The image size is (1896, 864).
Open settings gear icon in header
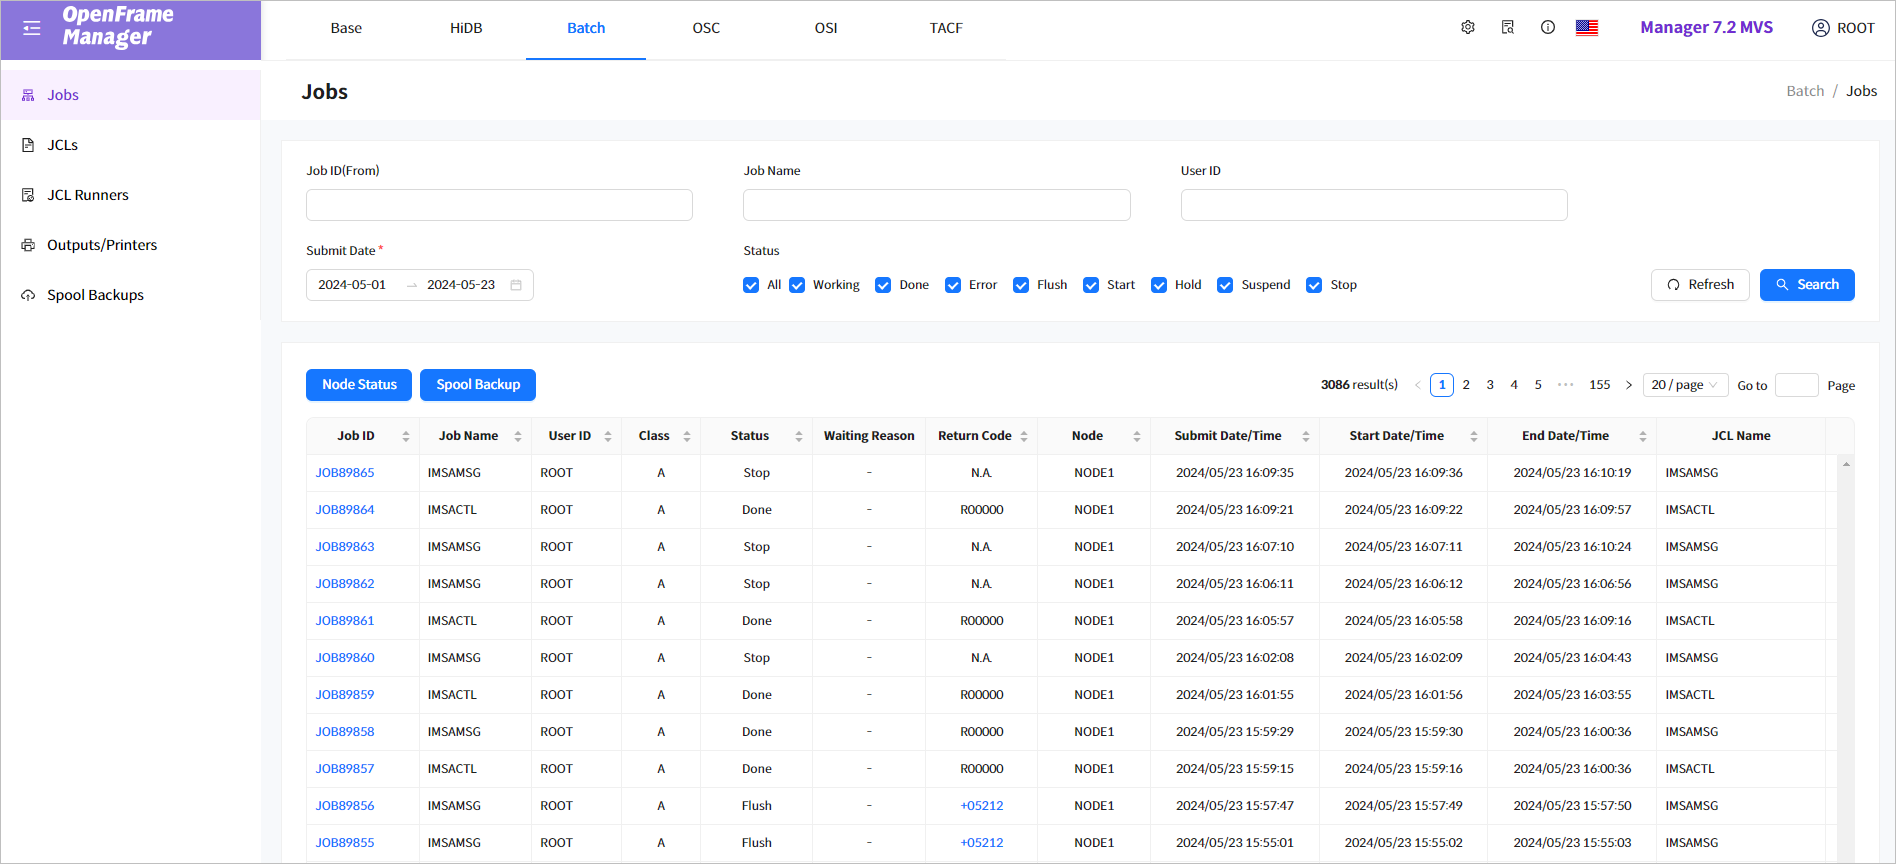pos(1468,28)
